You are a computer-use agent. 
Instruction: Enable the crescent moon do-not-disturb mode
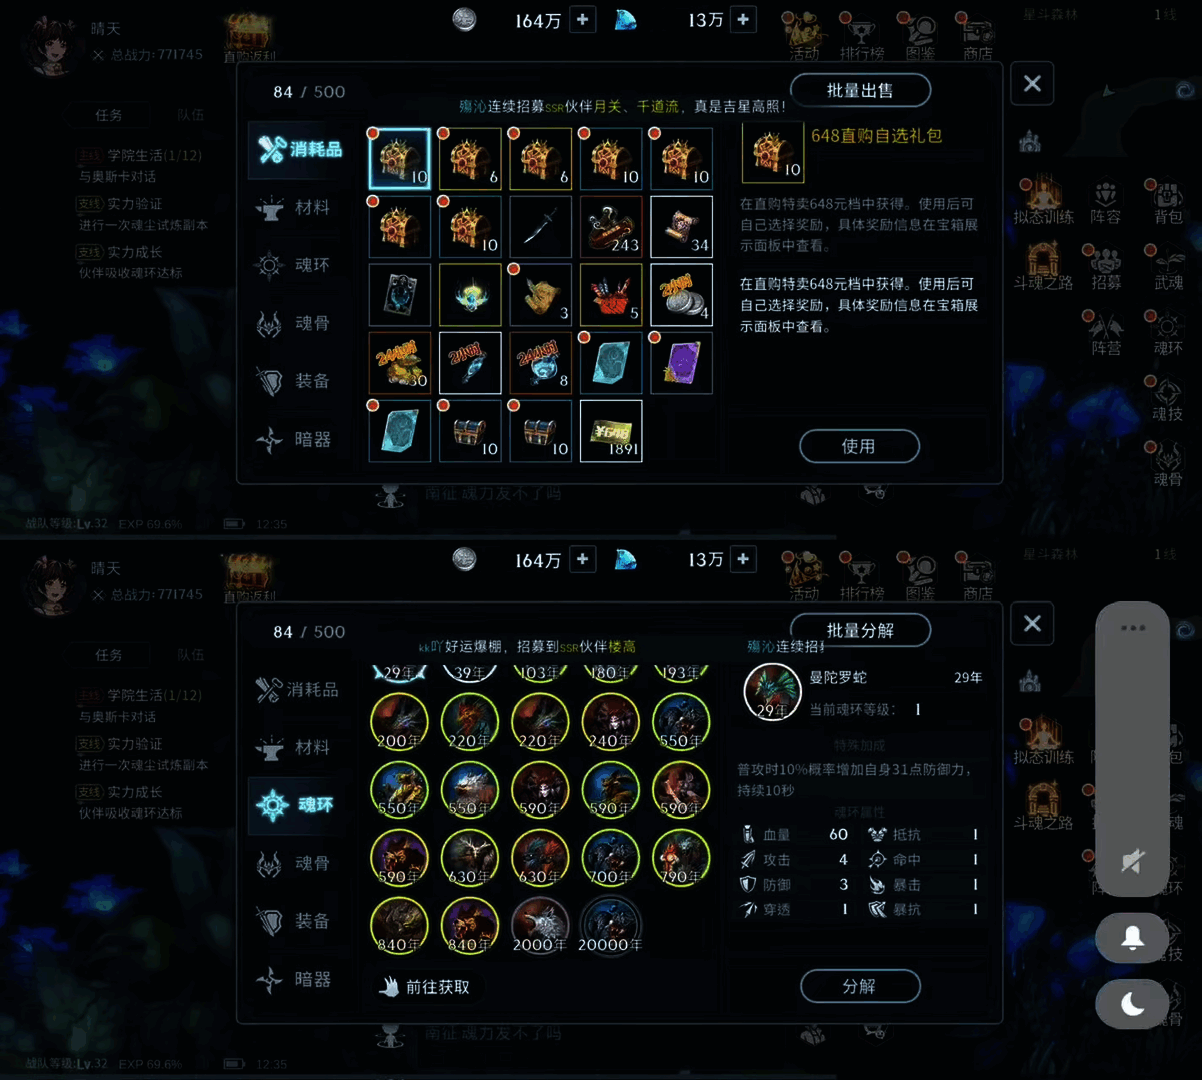click(1132, 1003)
